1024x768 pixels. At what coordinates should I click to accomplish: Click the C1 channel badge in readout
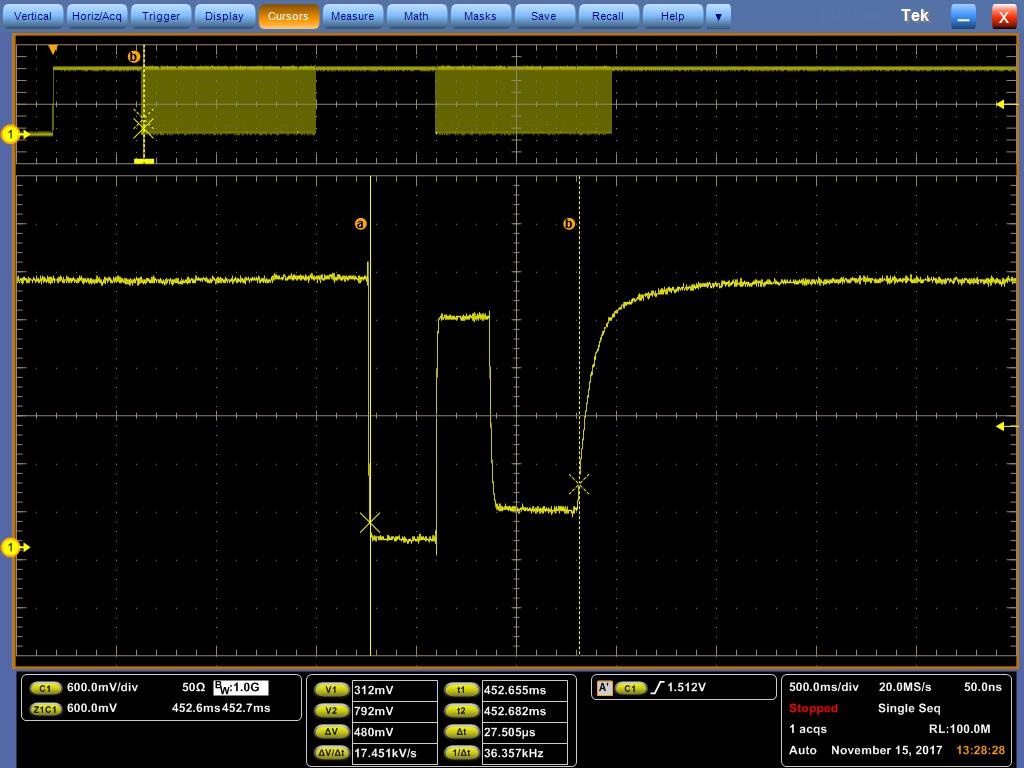click(x=45, y=688)
